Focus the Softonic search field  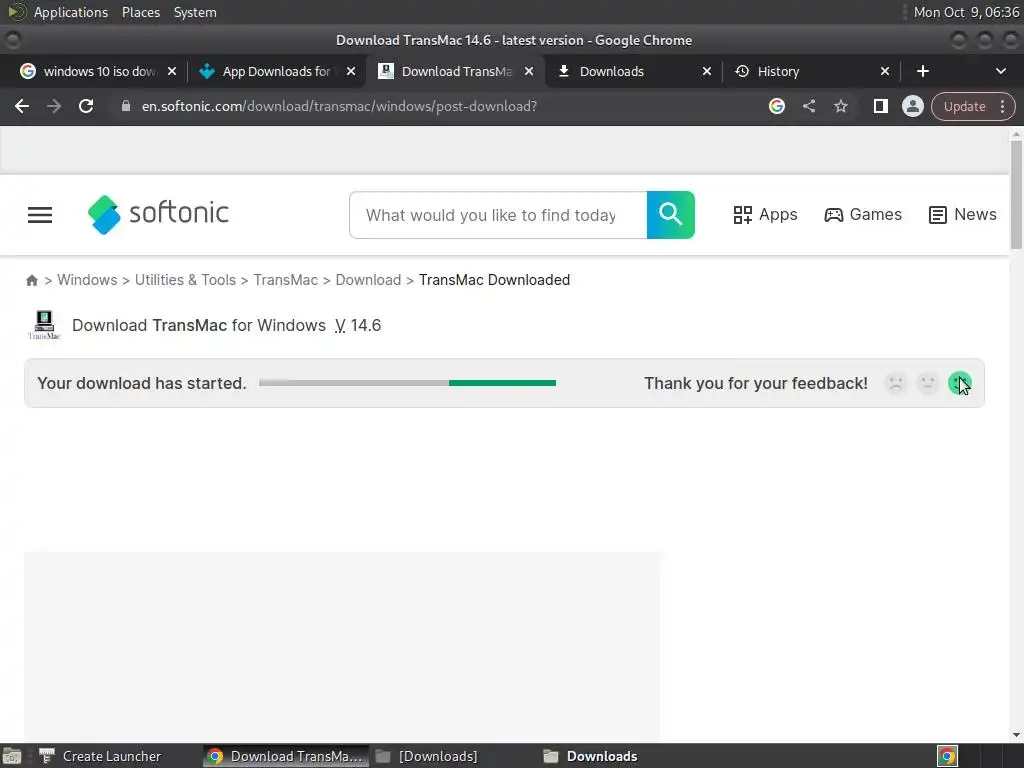point(498,215)
